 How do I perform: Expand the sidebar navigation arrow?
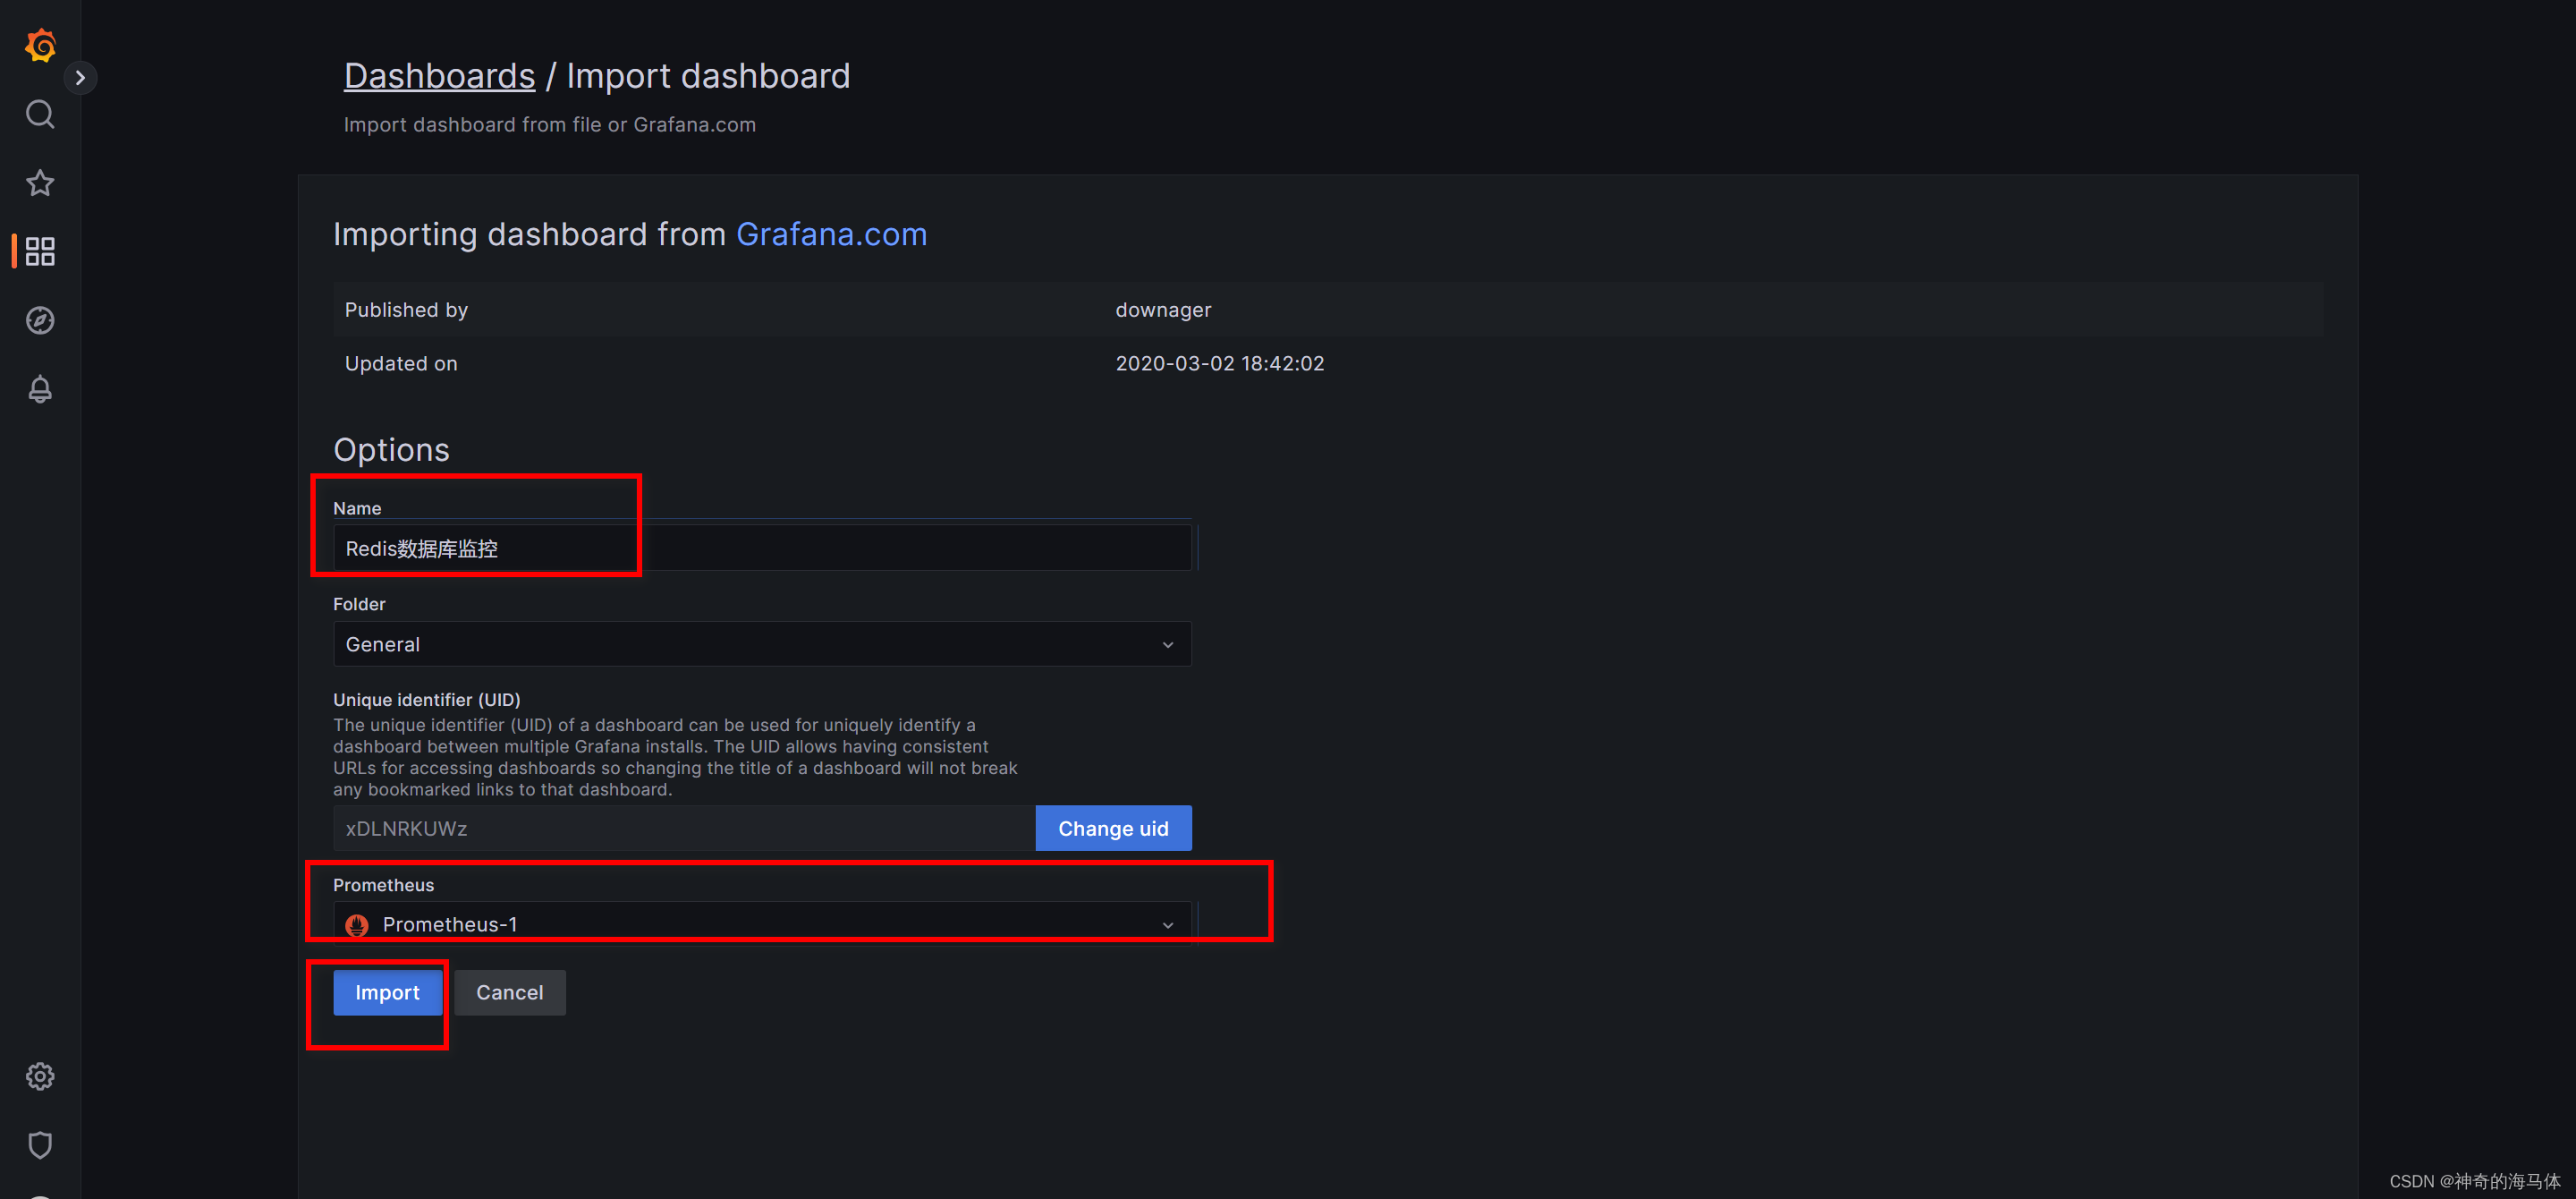(80, 78)
